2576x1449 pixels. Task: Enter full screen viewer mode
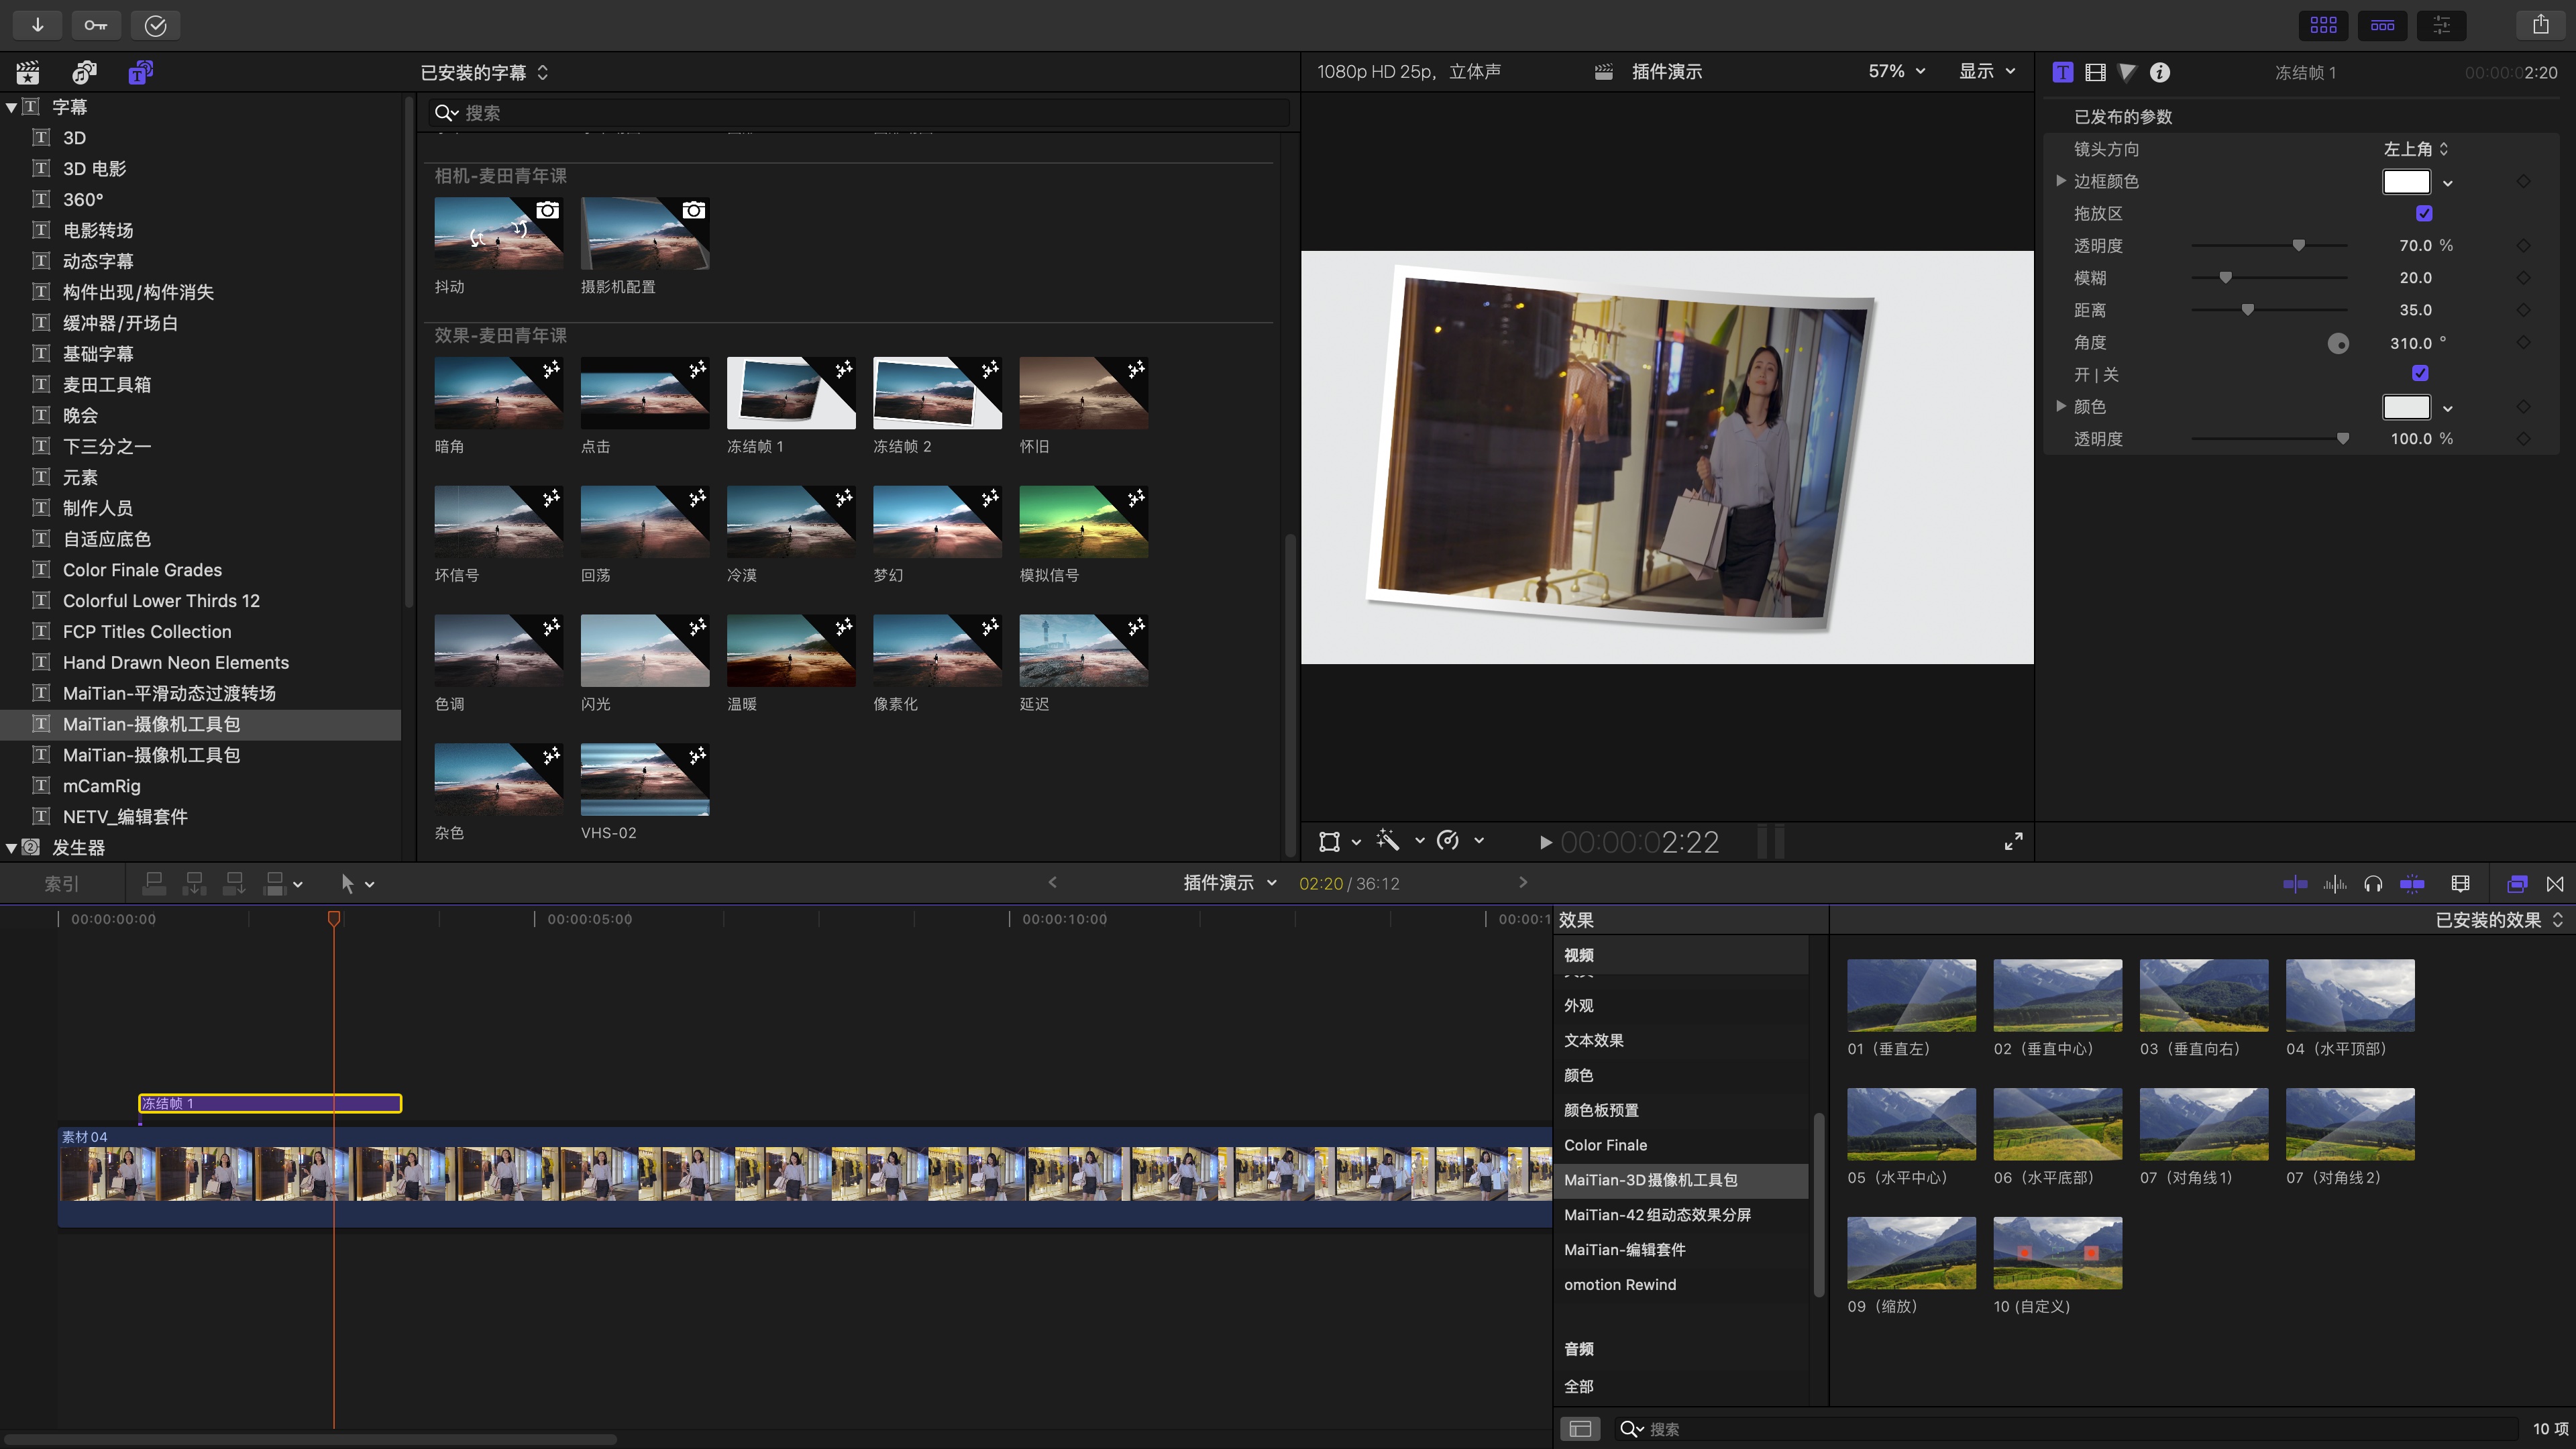(2013, 842)
